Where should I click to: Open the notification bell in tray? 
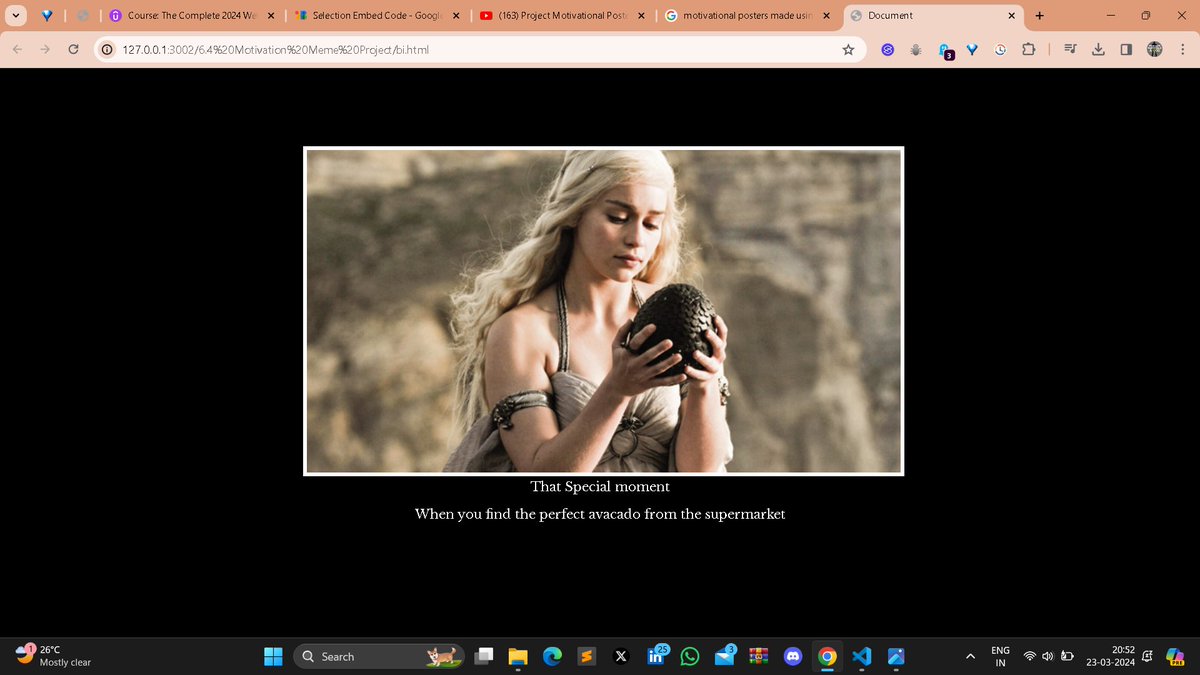pyautogui.click(x=1147, y=656)
